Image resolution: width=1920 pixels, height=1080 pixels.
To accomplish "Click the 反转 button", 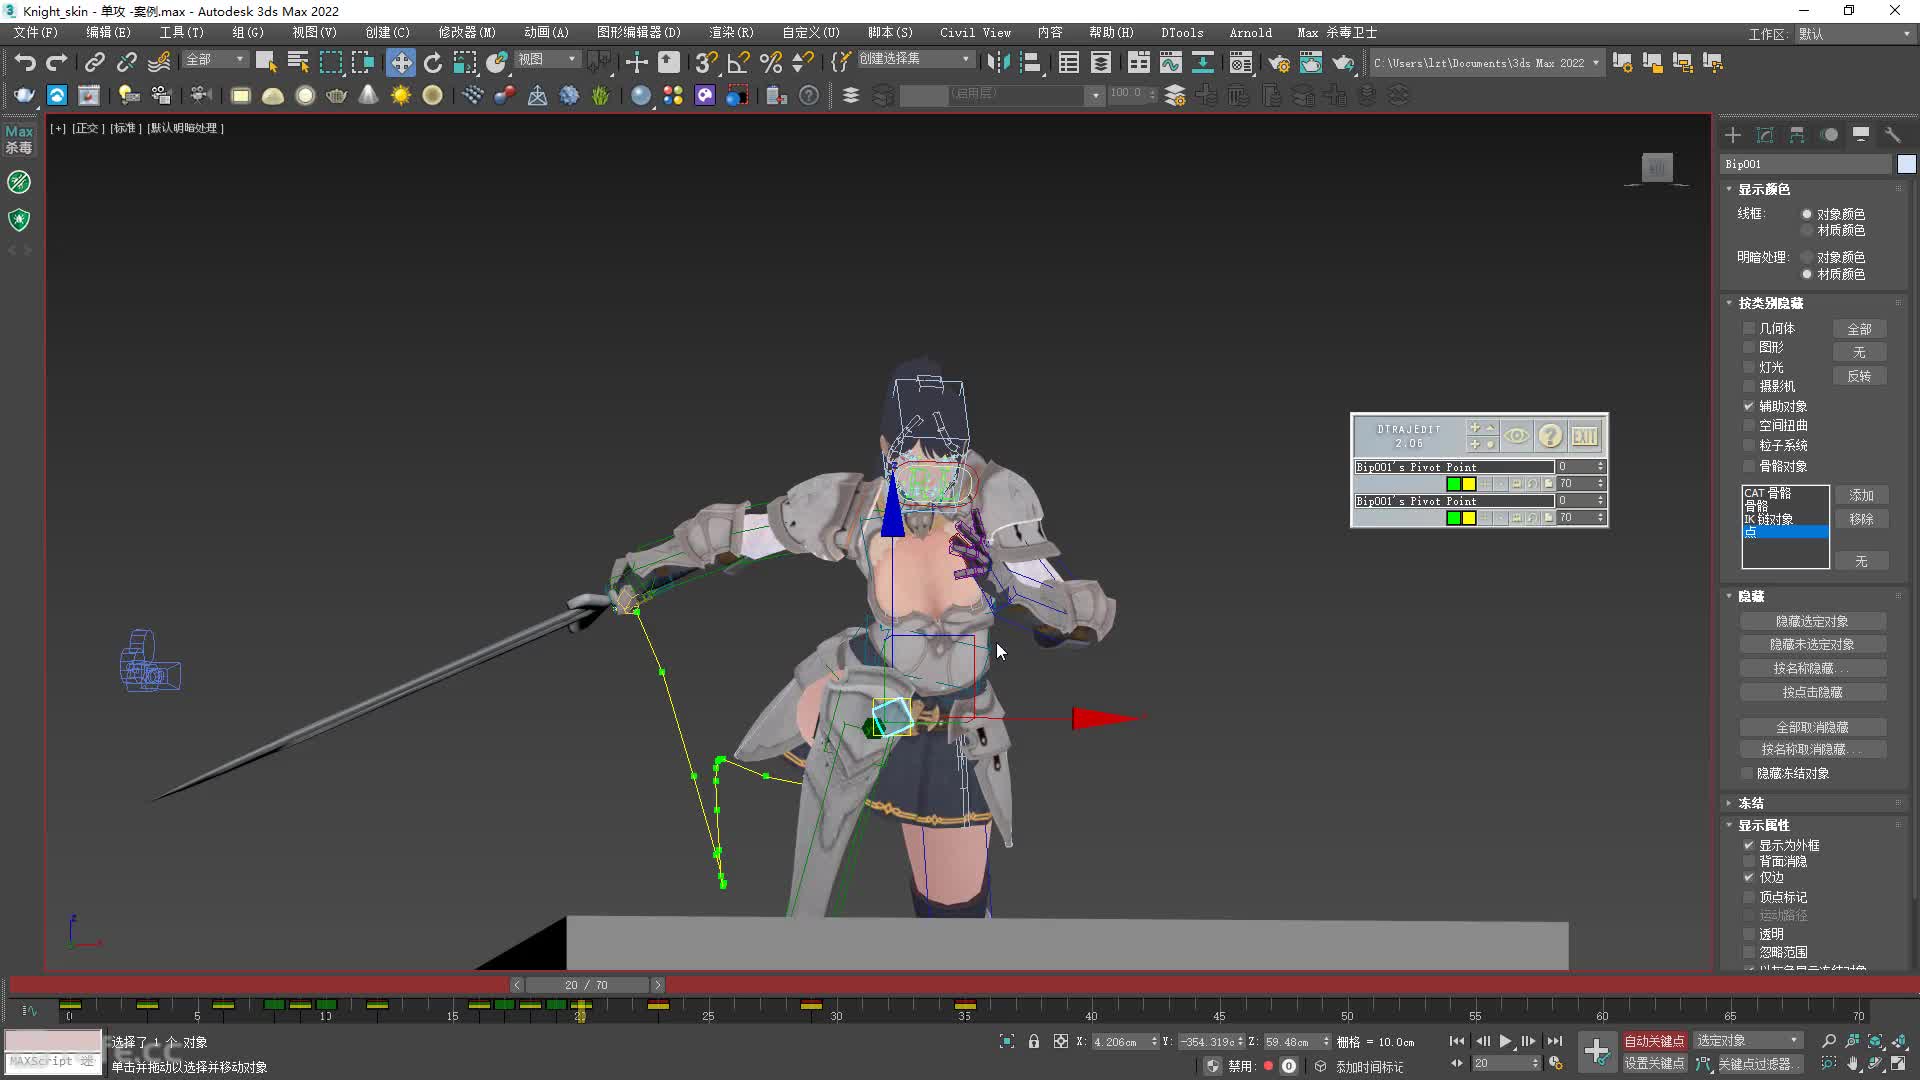I will coord(1859,376).
